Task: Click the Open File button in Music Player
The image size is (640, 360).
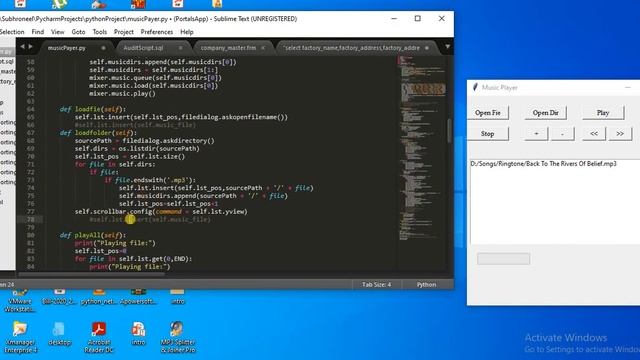Action: pyautogui.click(x=488, y=113)
